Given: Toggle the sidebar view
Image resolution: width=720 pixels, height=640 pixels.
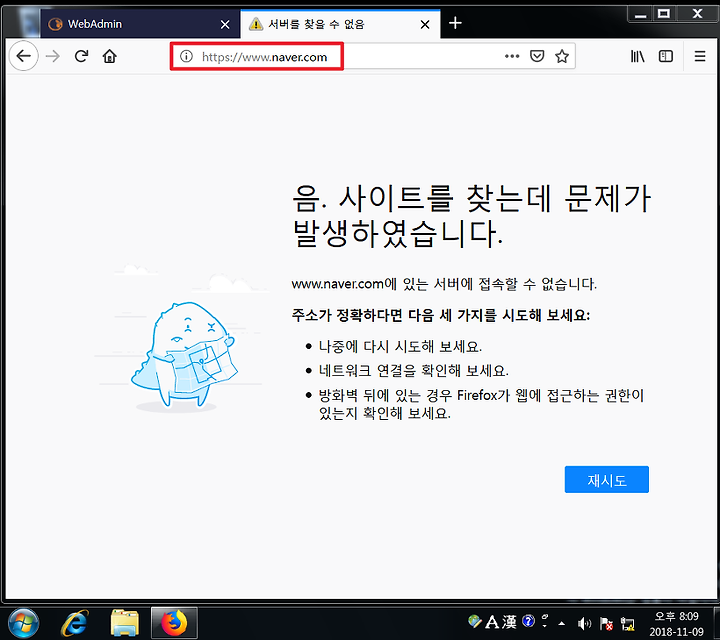Looking at the screenshot, I should coord(666,56).
